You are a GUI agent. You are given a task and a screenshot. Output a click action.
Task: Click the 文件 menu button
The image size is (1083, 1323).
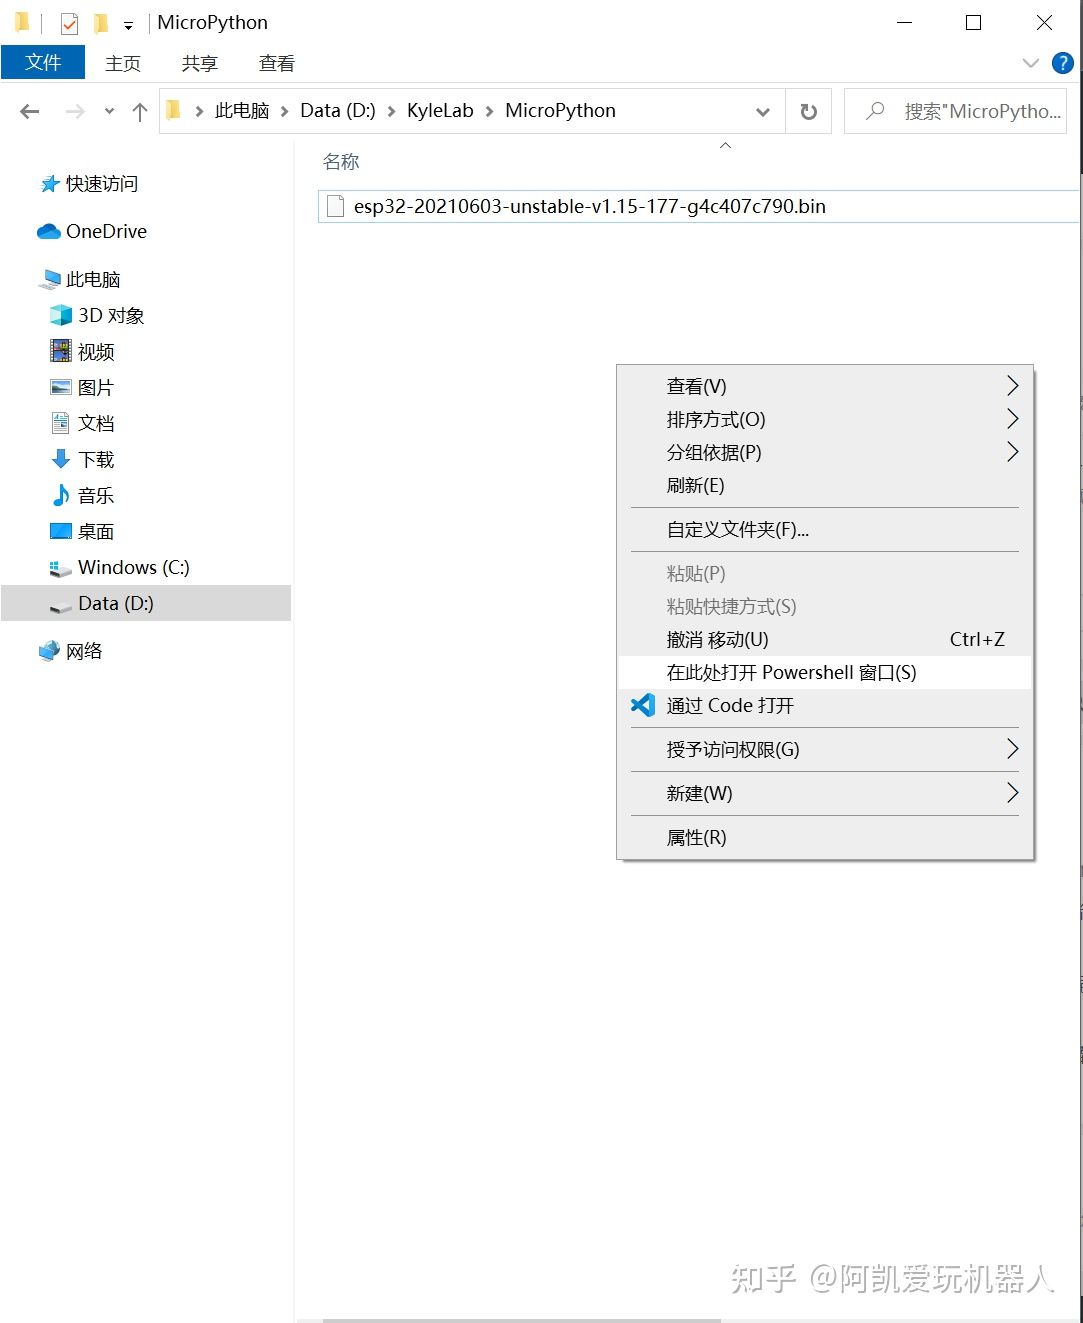click(x=43, y=62)
